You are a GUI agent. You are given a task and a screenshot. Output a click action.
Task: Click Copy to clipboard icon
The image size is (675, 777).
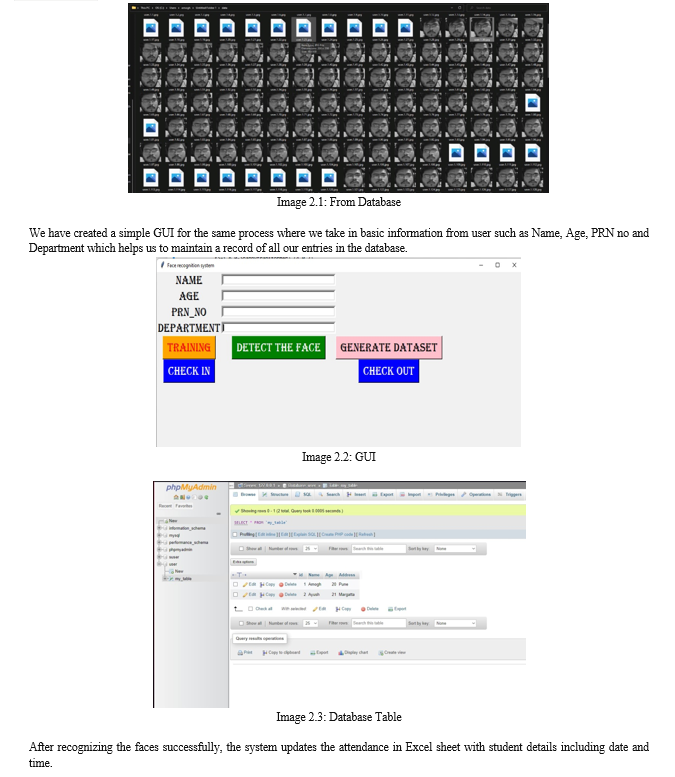coord(265,653)
